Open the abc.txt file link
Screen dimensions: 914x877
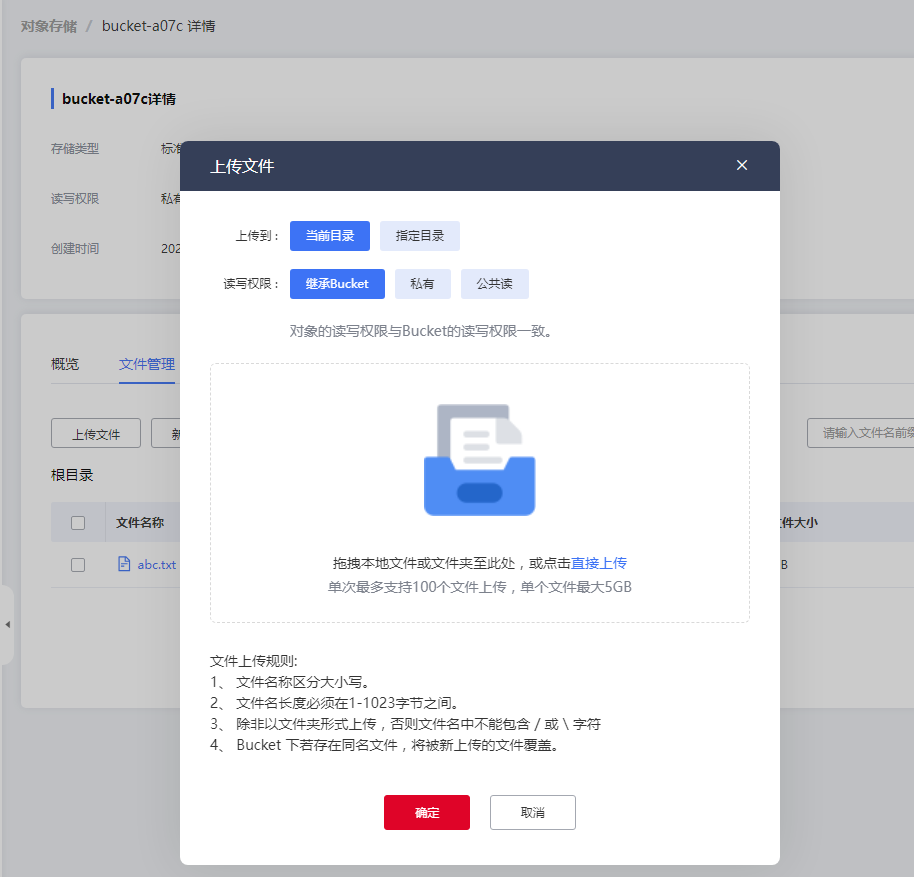156,565
